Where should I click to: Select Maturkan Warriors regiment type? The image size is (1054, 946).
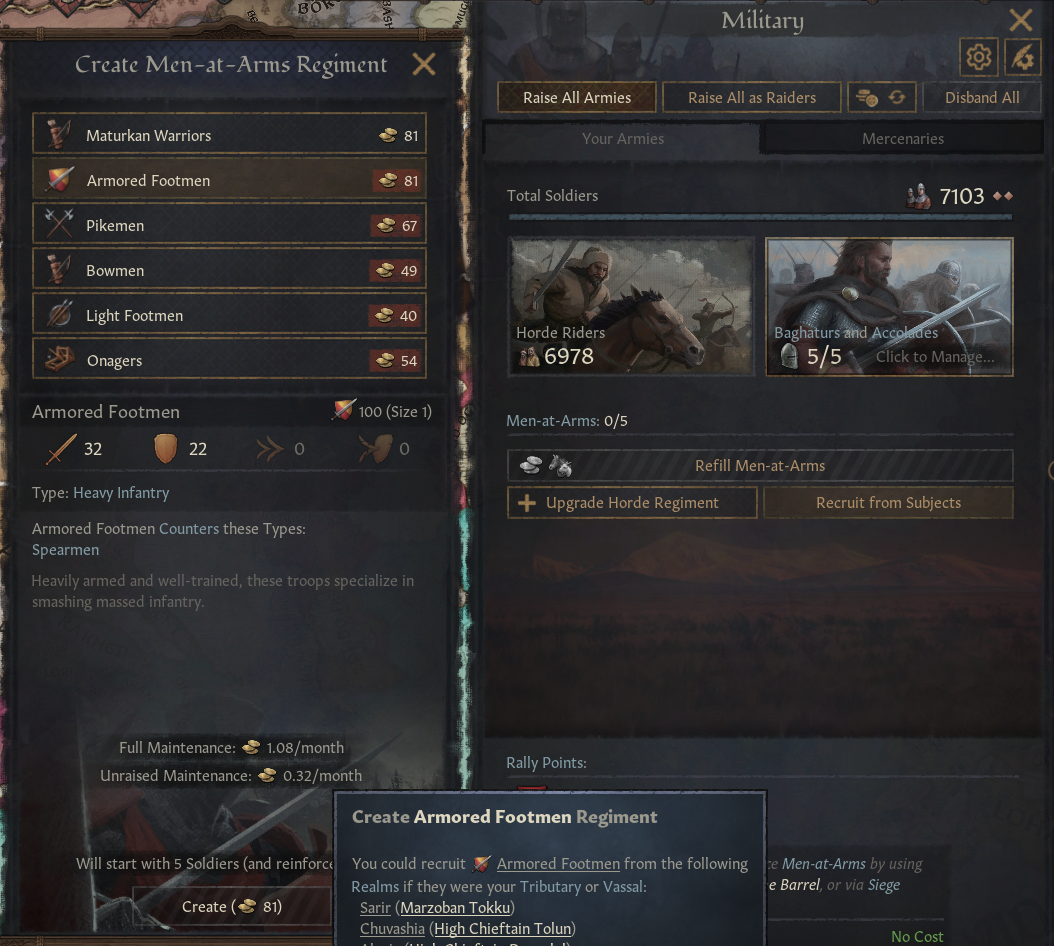229,135
